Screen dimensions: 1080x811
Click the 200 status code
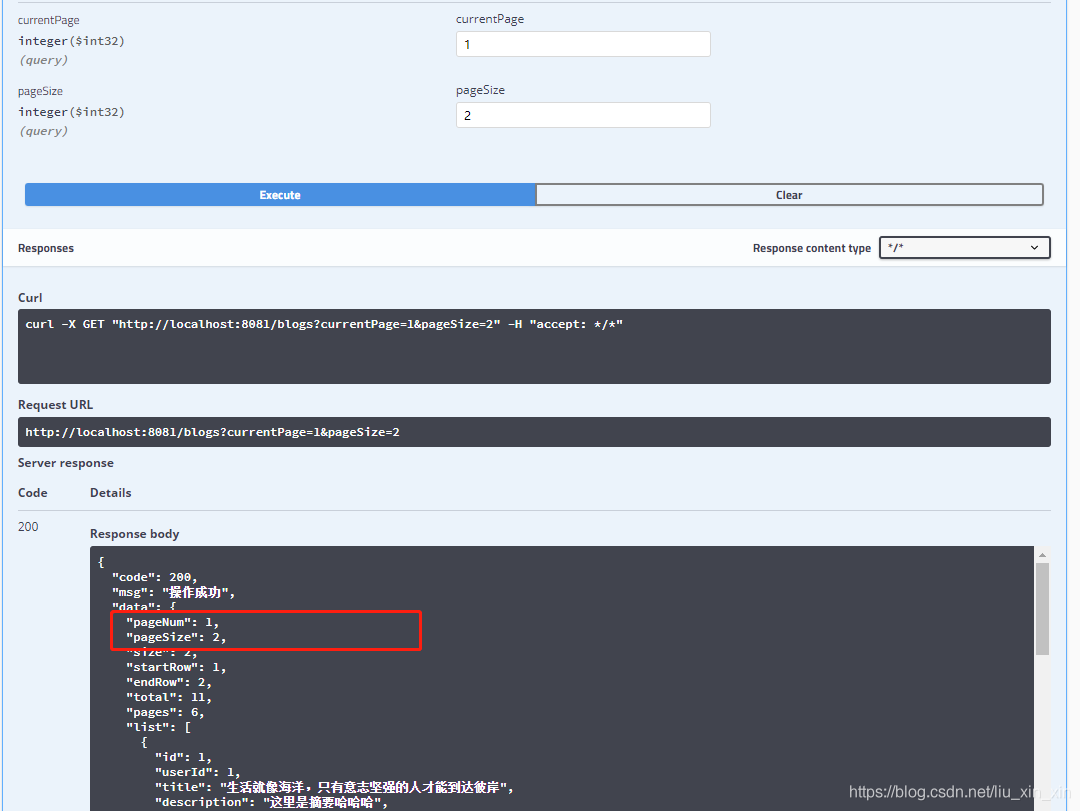point(28,526)
